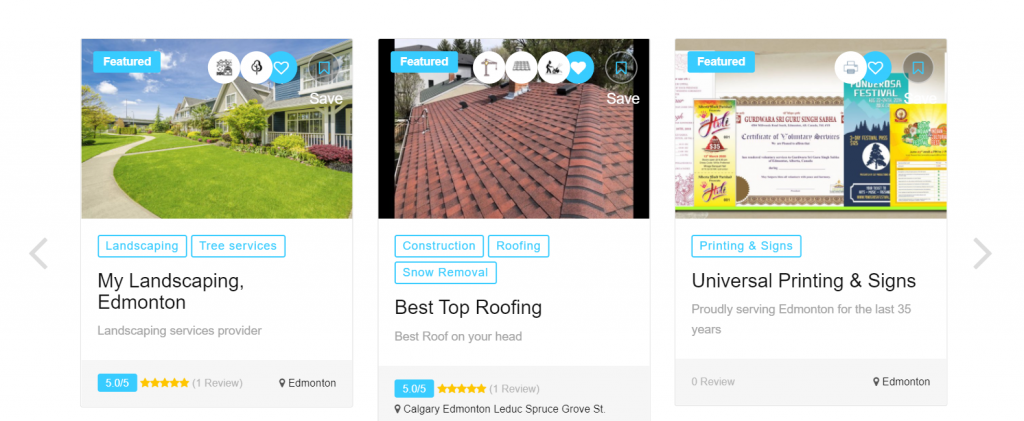
Task: Go to previous listings with left arrow
Action: (x=39, y=253)
